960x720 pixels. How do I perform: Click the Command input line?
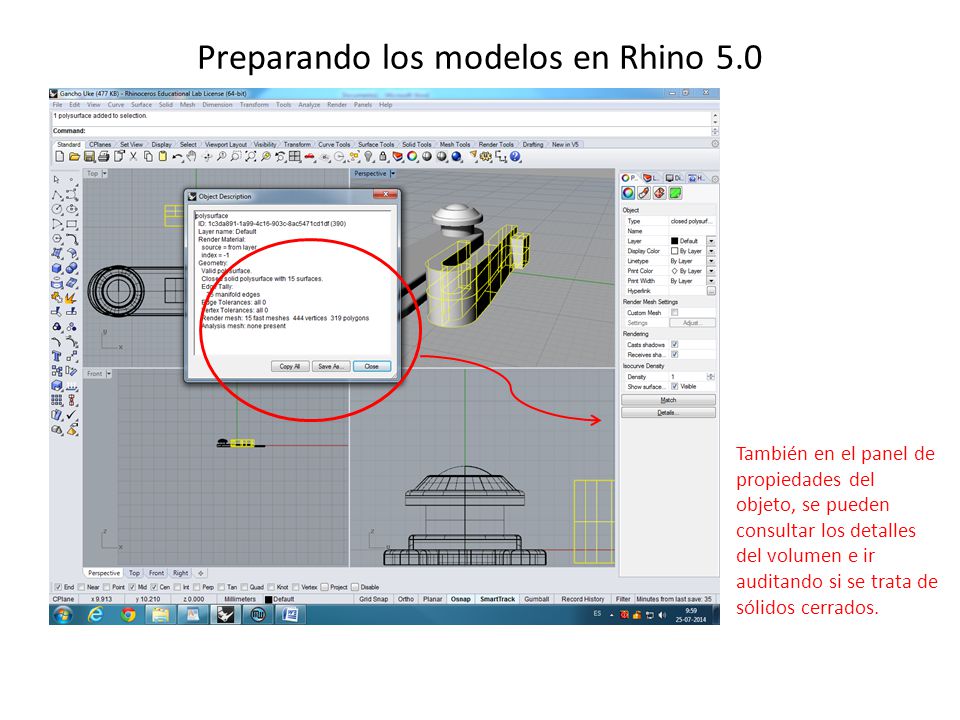pos(383,130)
